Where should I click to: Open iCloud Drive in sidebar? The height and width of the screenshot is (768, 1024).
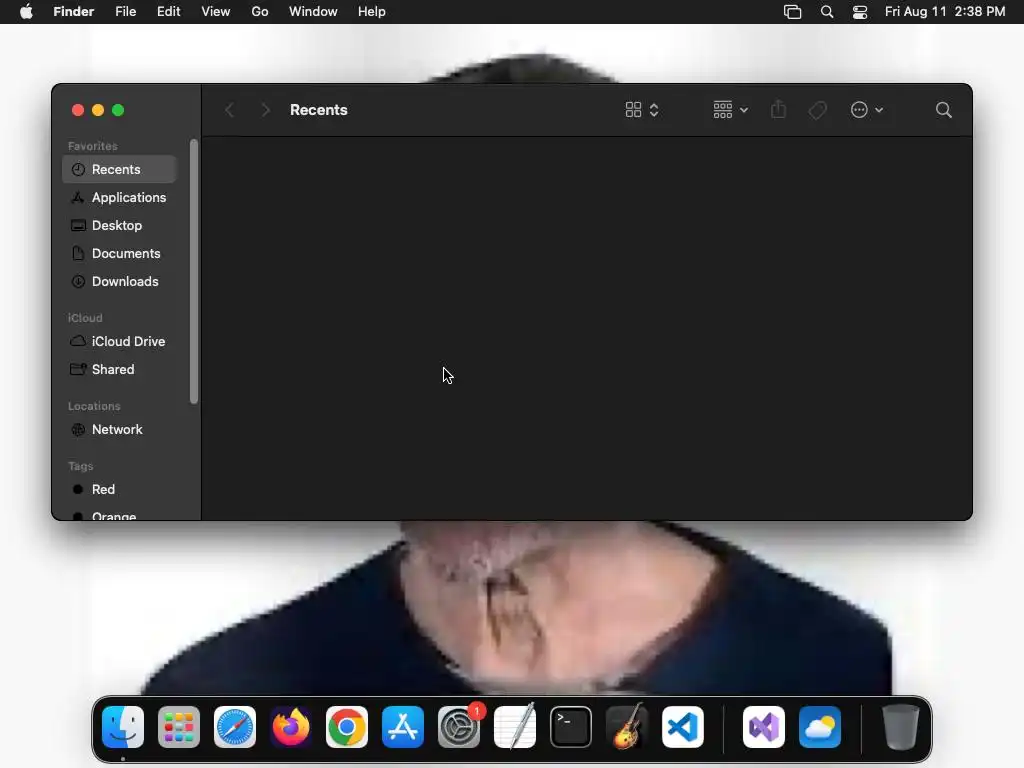119,342
